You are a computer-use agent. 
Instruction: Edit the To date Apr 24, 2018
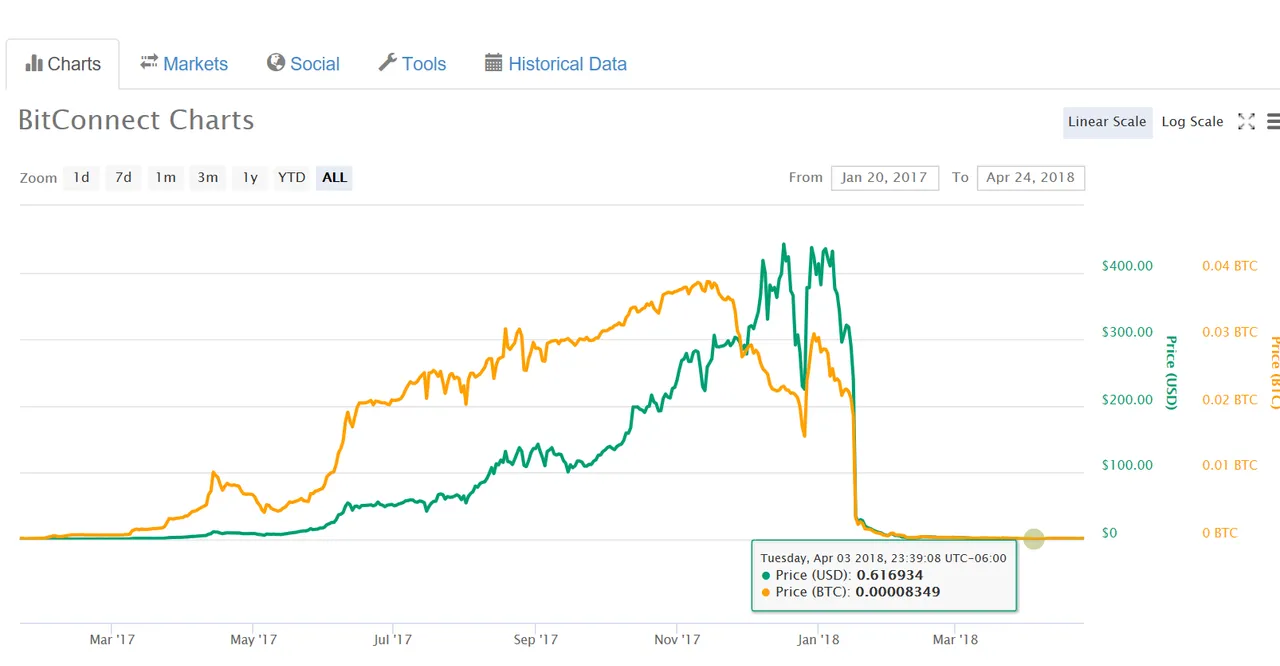pos(1030,178)
